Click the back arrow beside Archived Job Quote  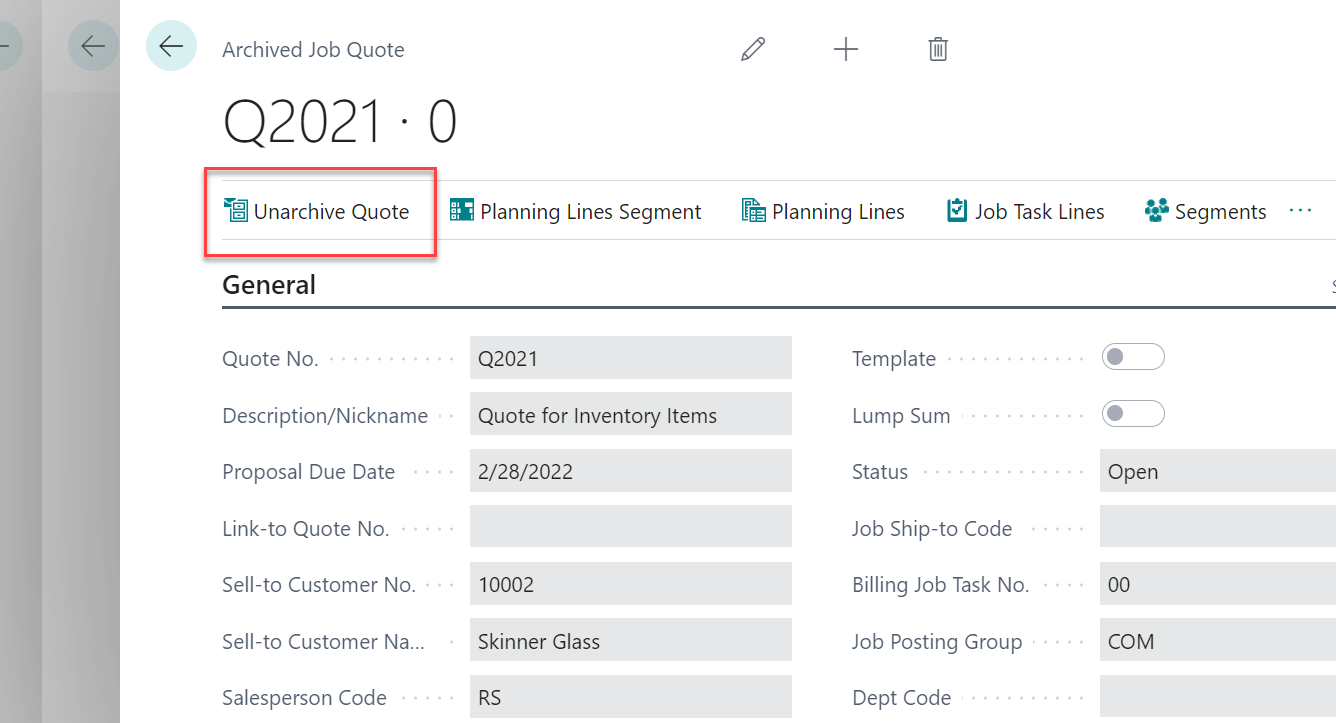171,47
